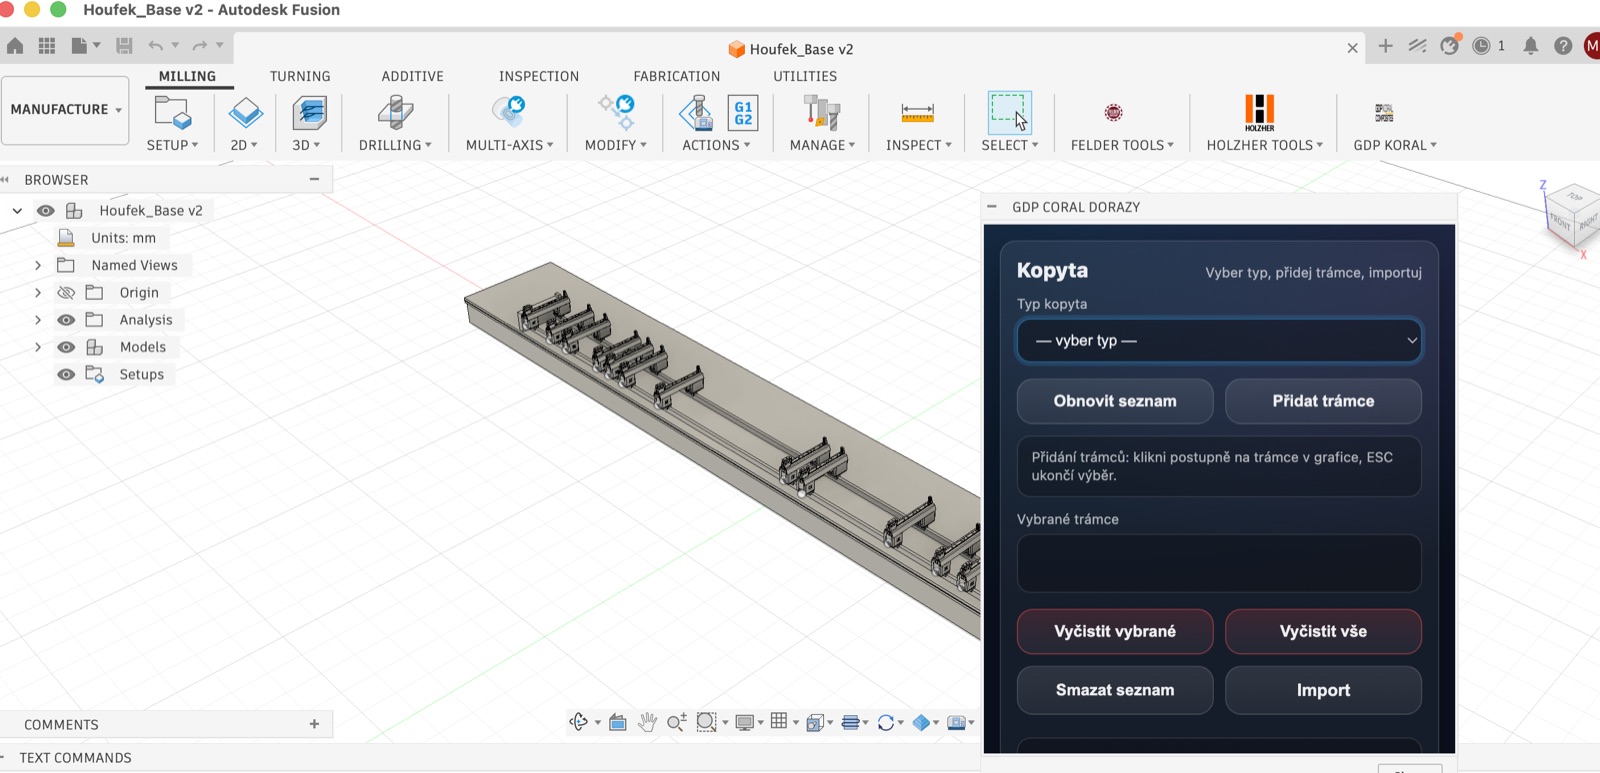This screenshot has width=1600, height=773.
Task: Open the File menu icon
Action: [x=80, y=46]
